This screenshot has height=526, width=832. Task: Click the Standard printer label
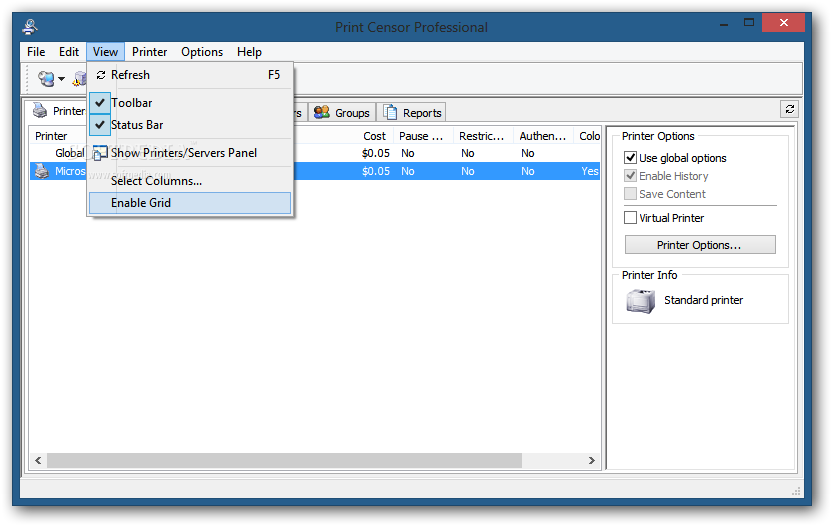[704, 300]
